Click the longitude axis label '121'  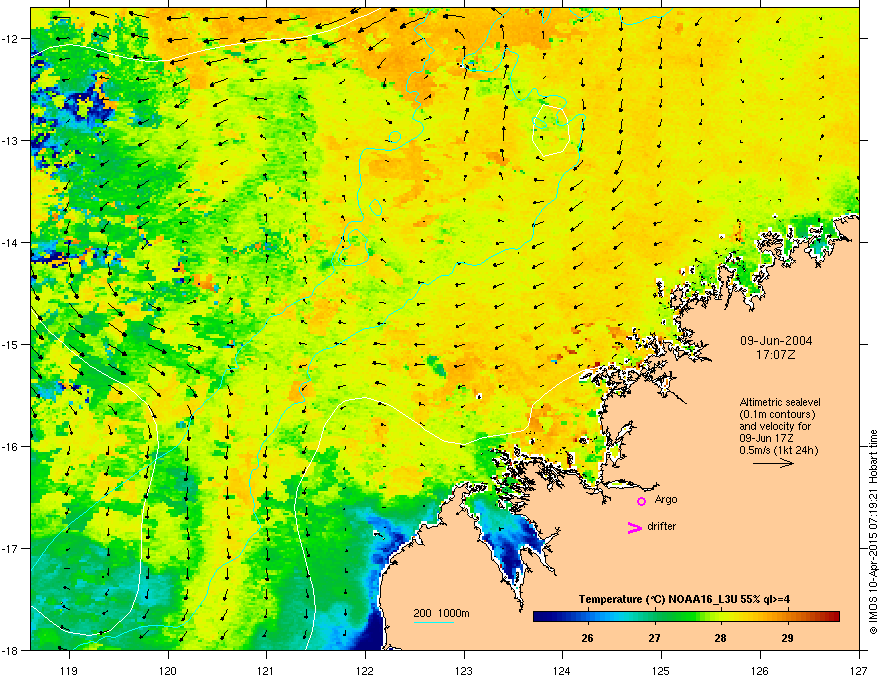click(x=266, y=670)
